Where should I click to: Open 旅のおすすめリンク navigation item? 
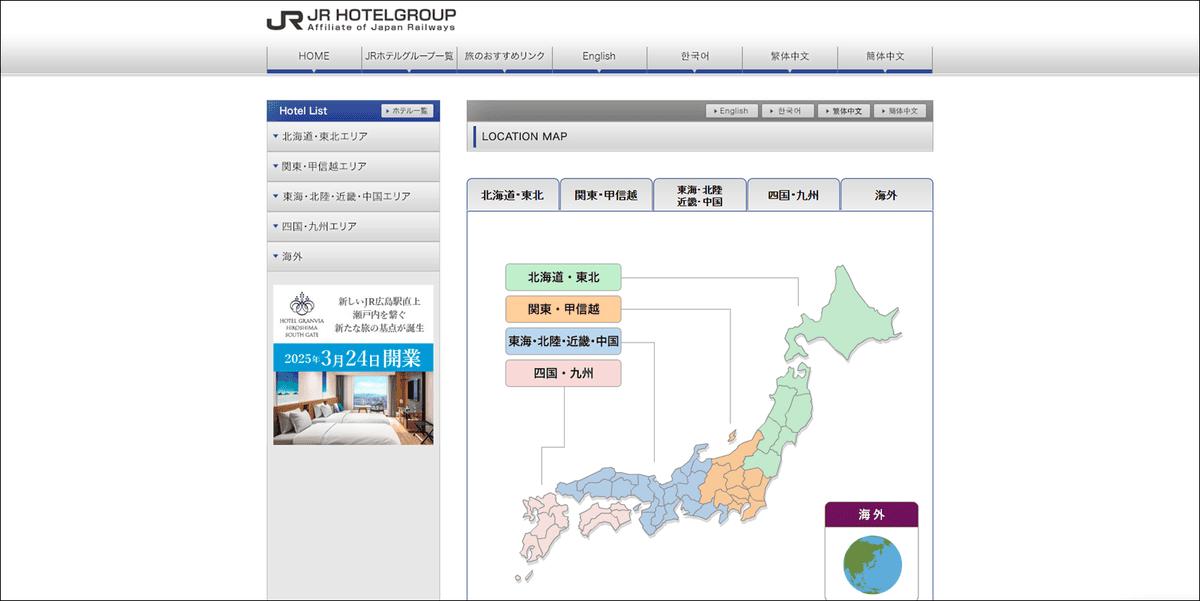coord(505,57)
